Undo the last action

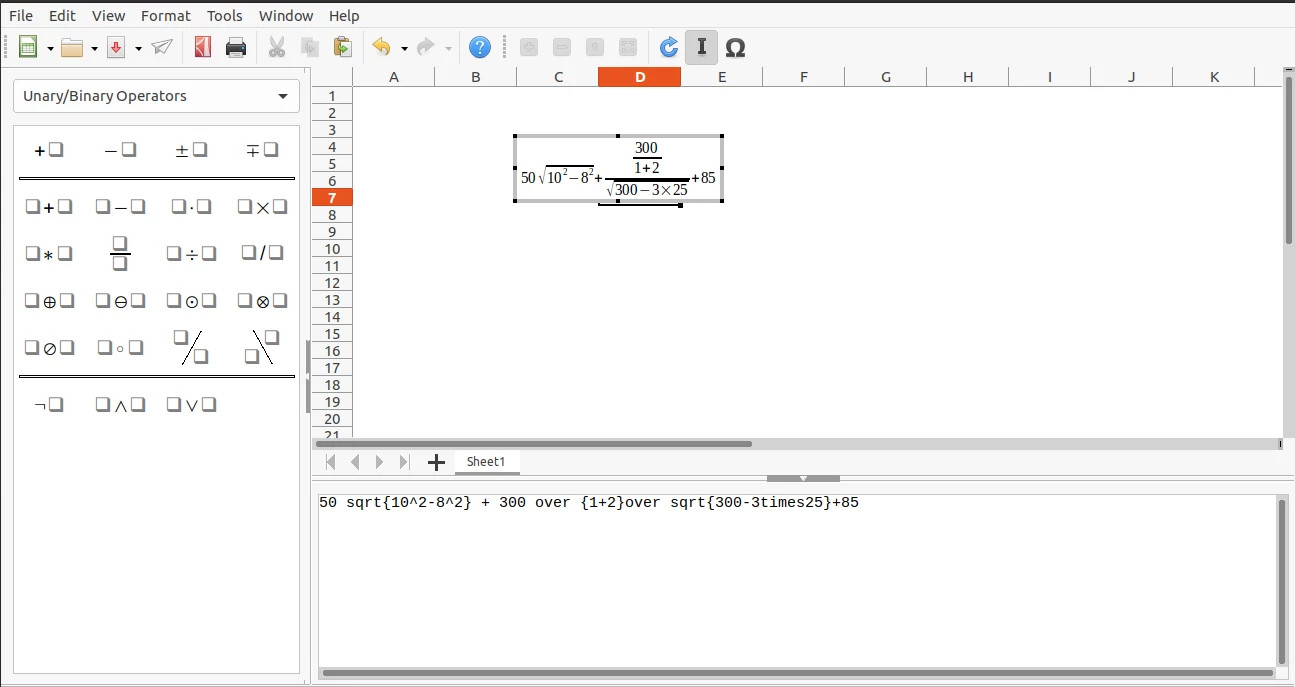(x=381, y=47)
